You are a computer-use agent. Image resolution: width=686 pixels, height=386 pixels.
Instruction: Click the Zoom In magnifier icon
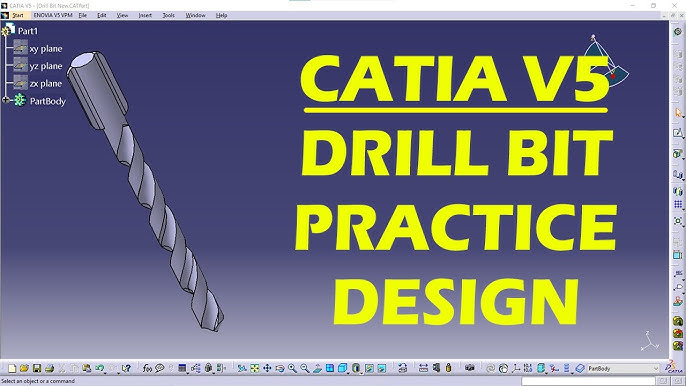292,368
